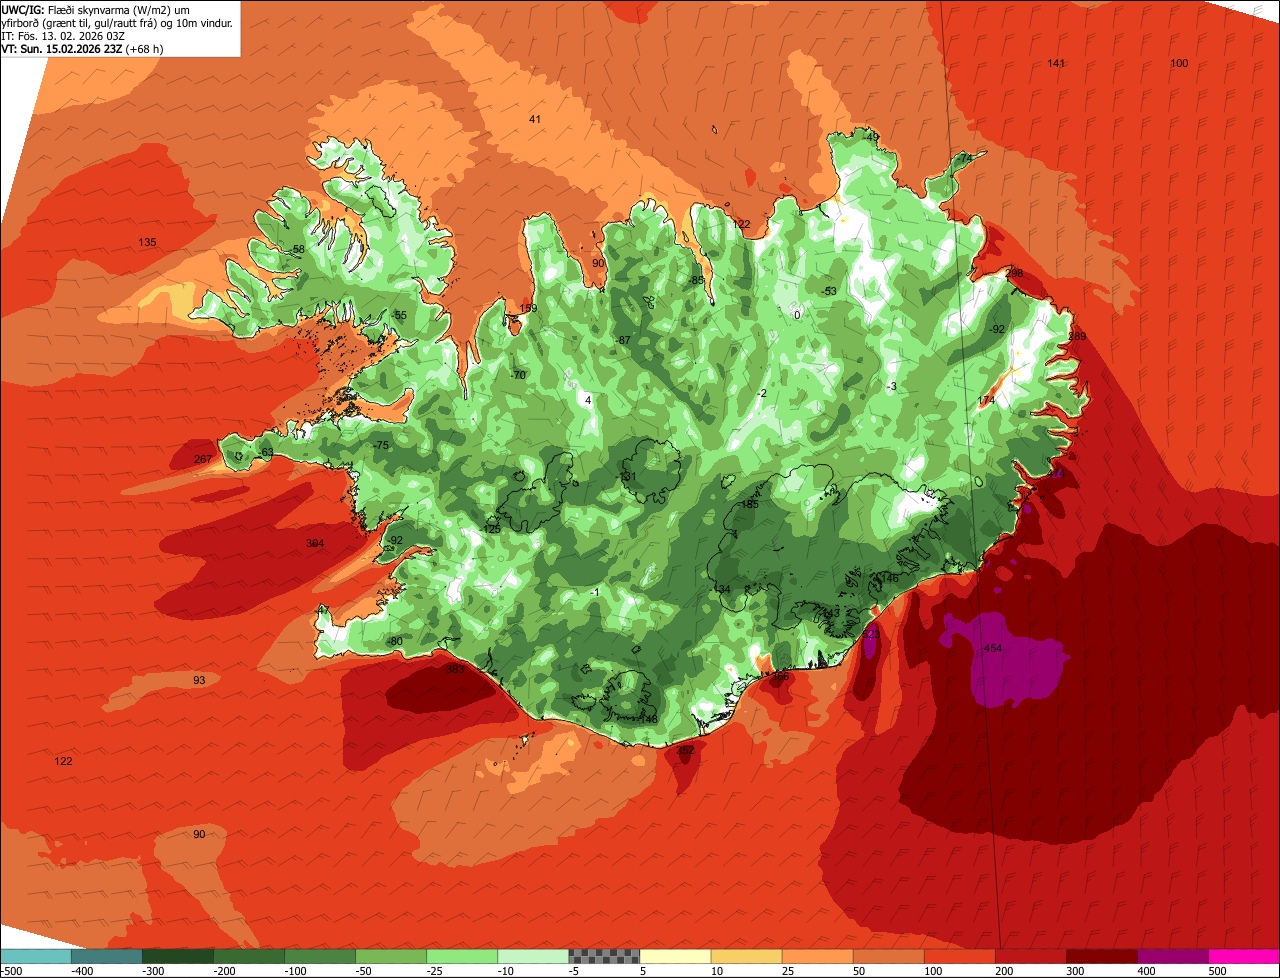Screen dimensions: 1280x978
Task: Select the map value '-63' on Snæfellsnes
Action: coord(265,454)
